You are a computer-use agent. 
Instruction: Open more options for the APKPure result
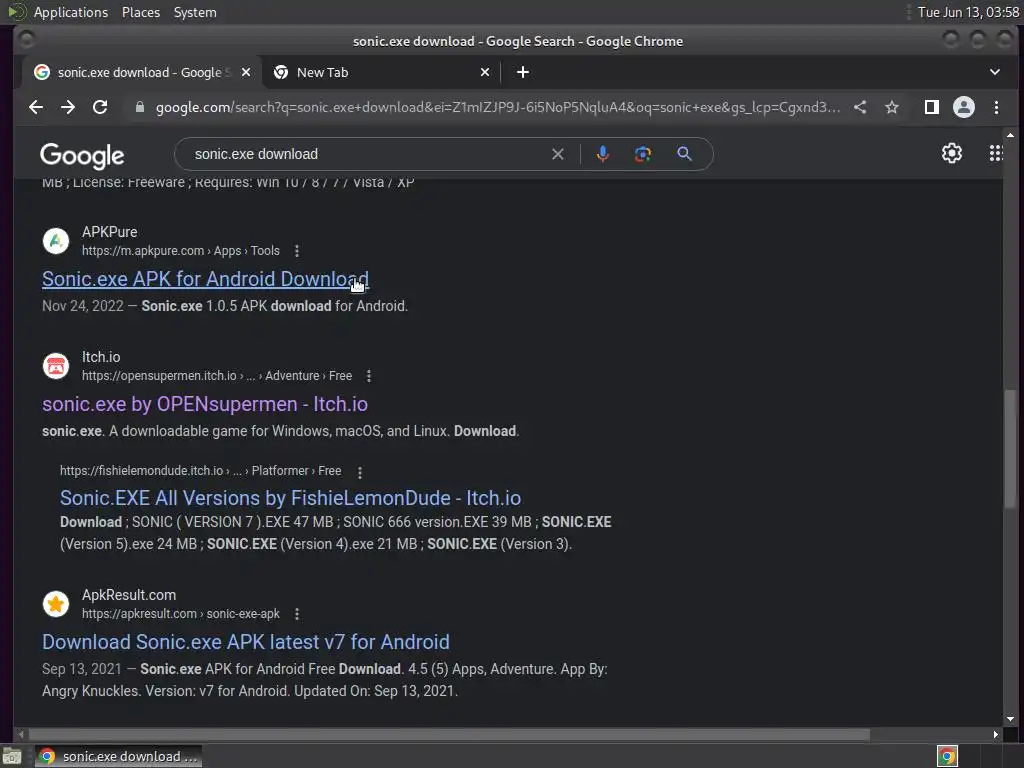296,251
